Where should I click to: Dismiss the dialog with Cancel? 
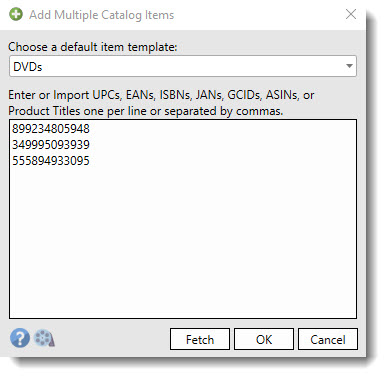click(x=328, y=339)
